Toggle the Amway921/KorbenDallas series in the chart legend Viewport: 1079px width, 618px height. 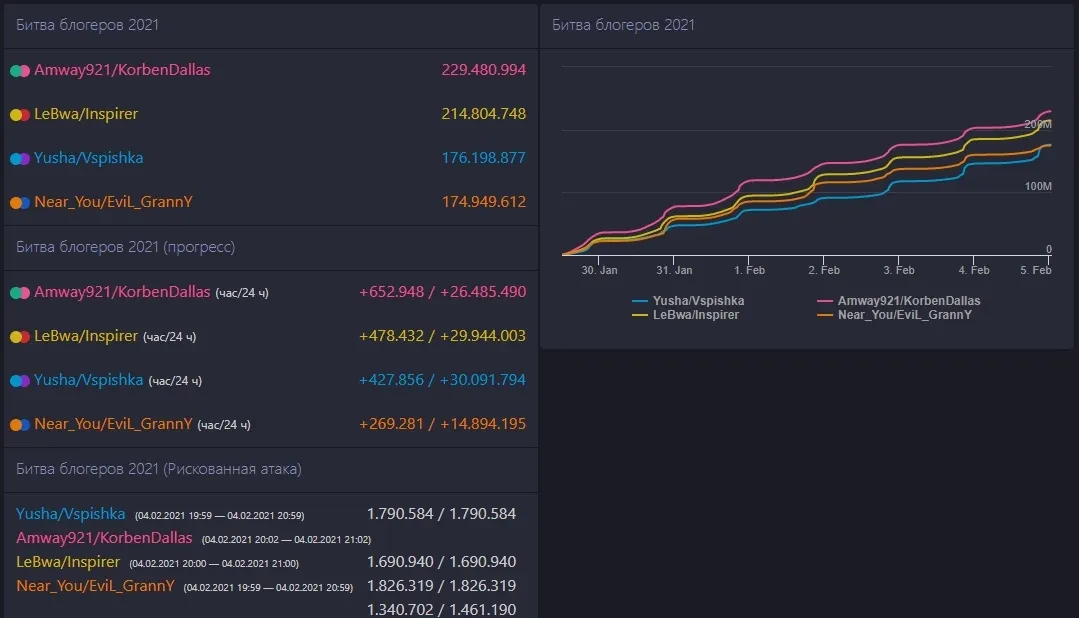(910, 300)
